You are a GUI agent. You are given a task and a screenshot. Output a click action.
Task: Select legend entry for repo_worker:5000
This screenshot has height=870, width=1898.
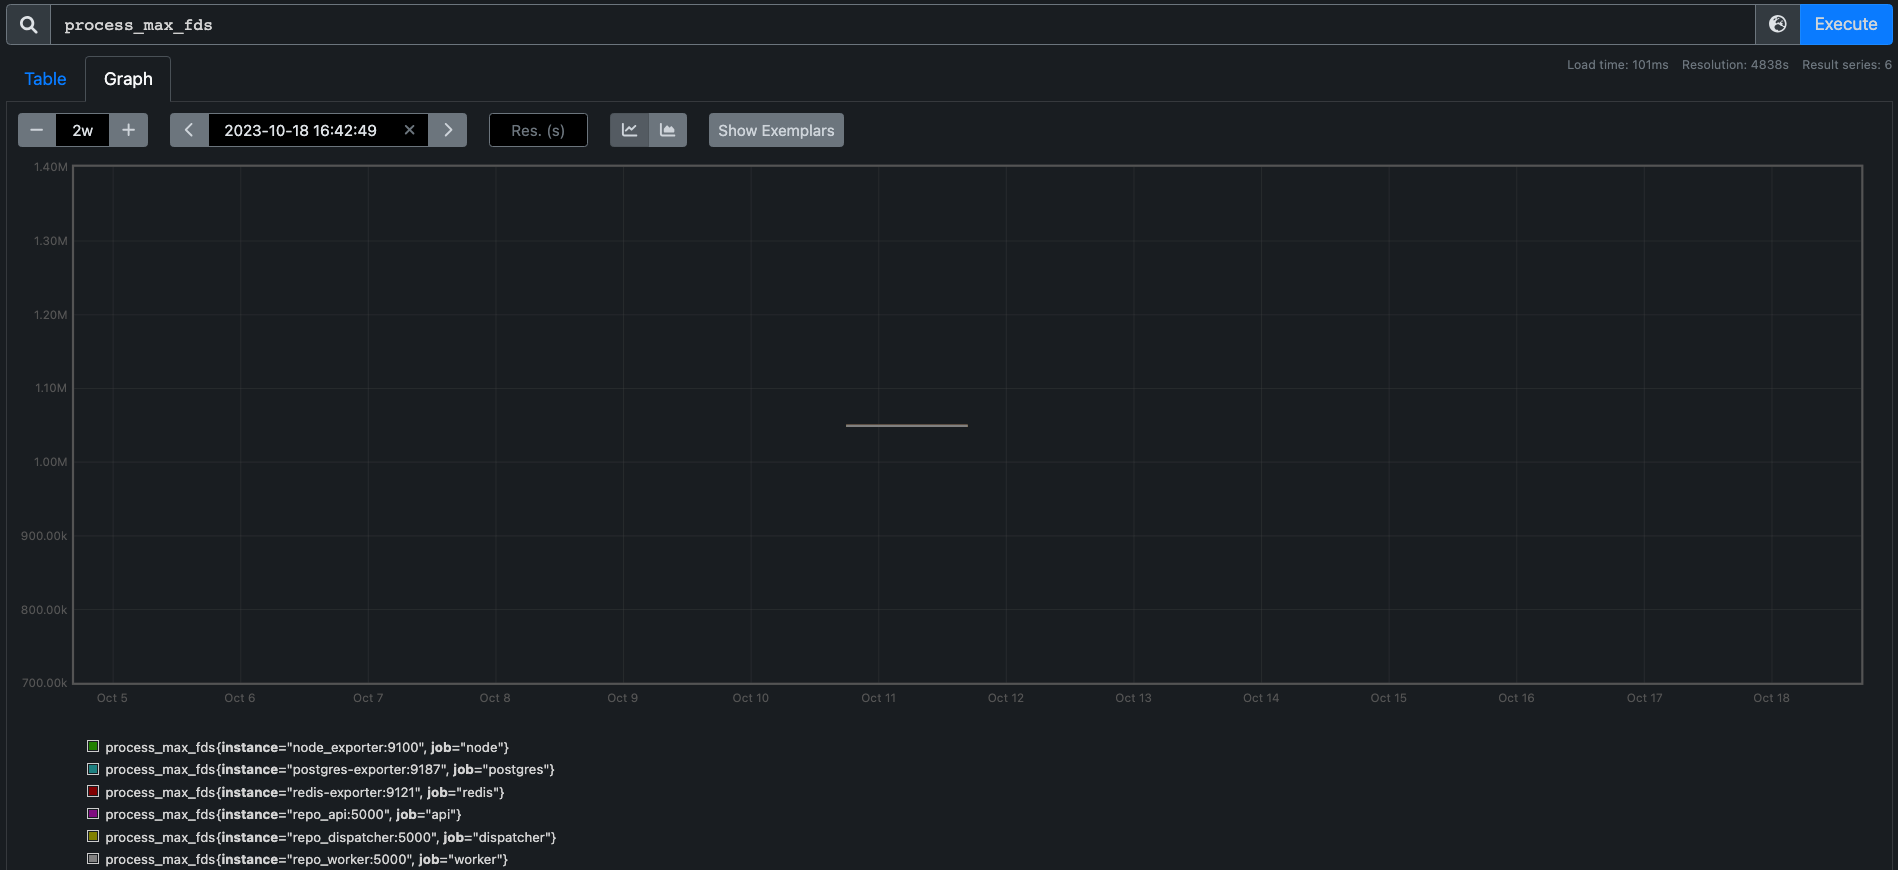tap(307, 859)
